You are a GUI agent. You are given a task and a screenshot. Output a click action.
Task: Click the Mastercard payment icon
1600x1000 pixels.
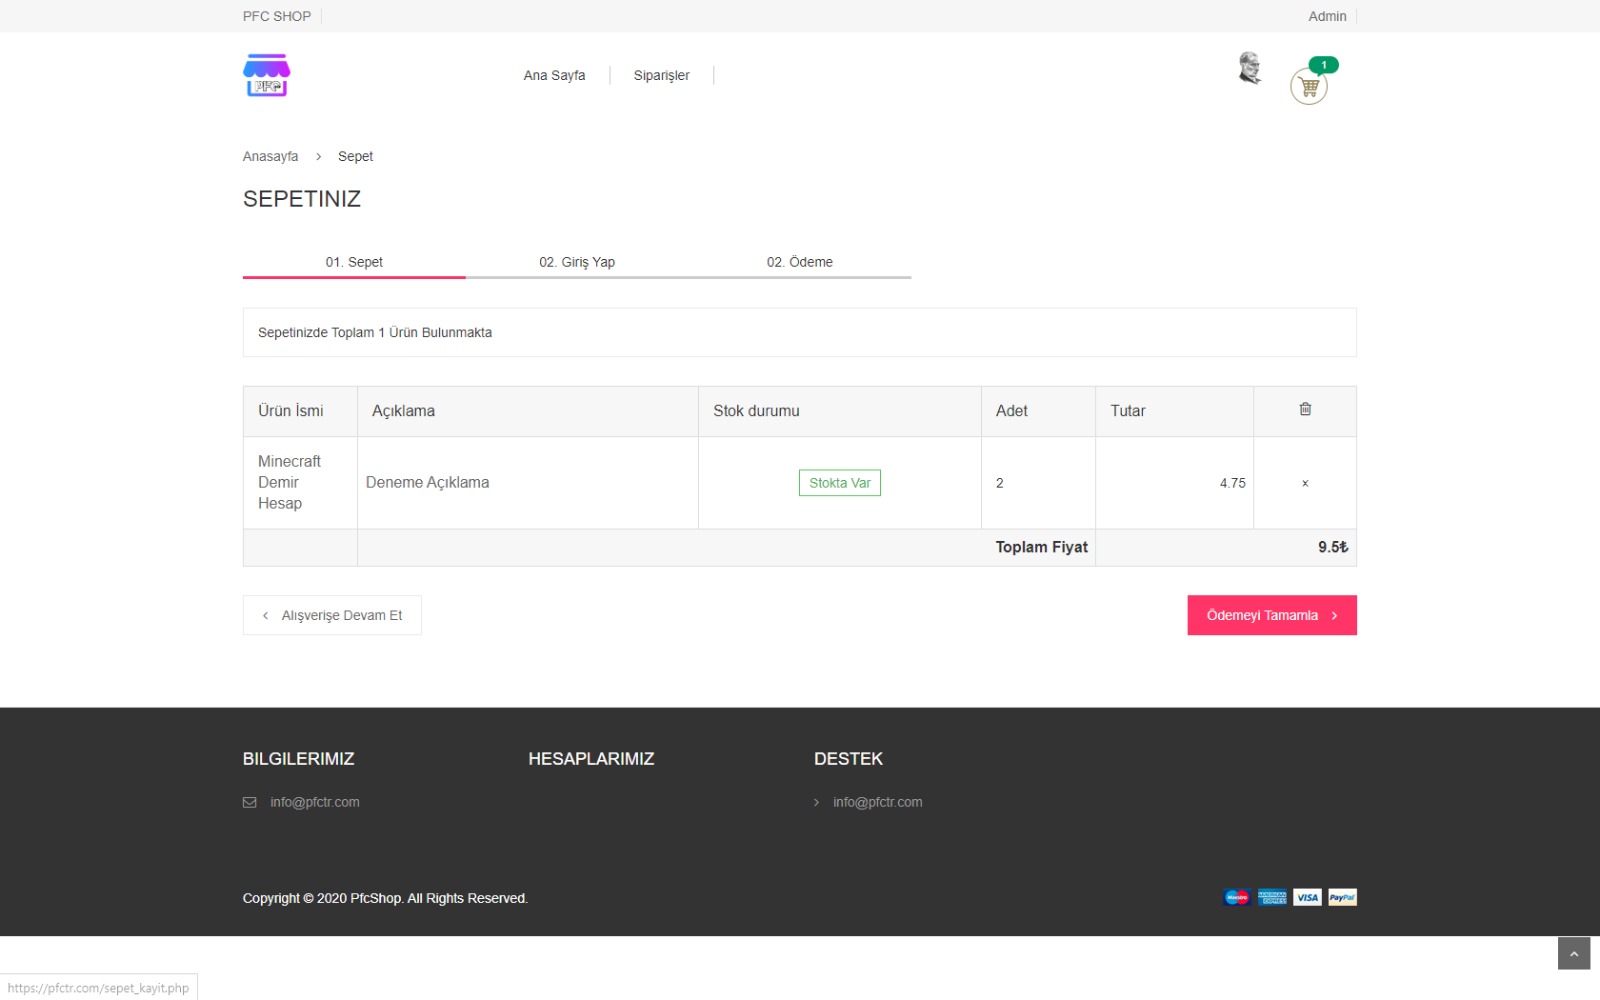[1237, 897]
